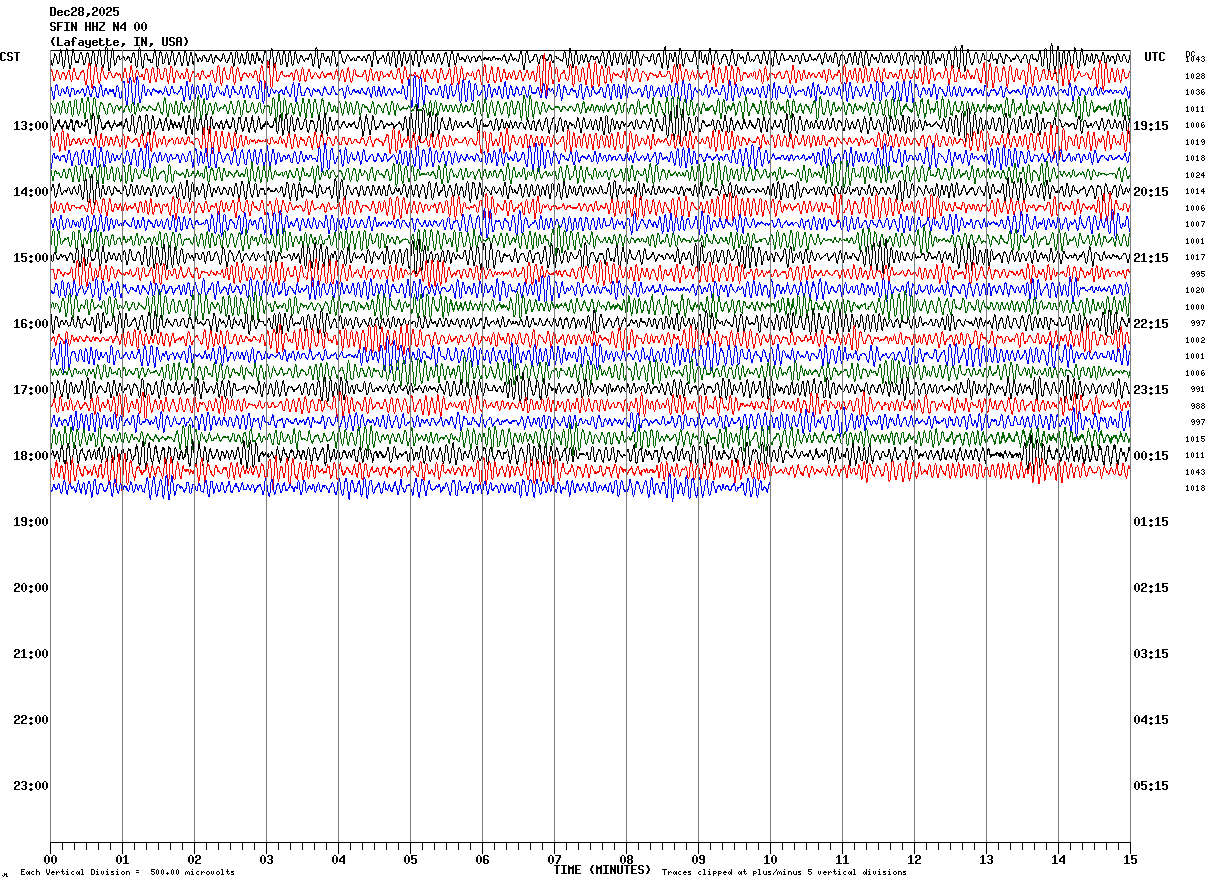Select the 13:00 CST time label
Image resolution: width=1210 pixels, height=886 pixels.
coord(31,126)
